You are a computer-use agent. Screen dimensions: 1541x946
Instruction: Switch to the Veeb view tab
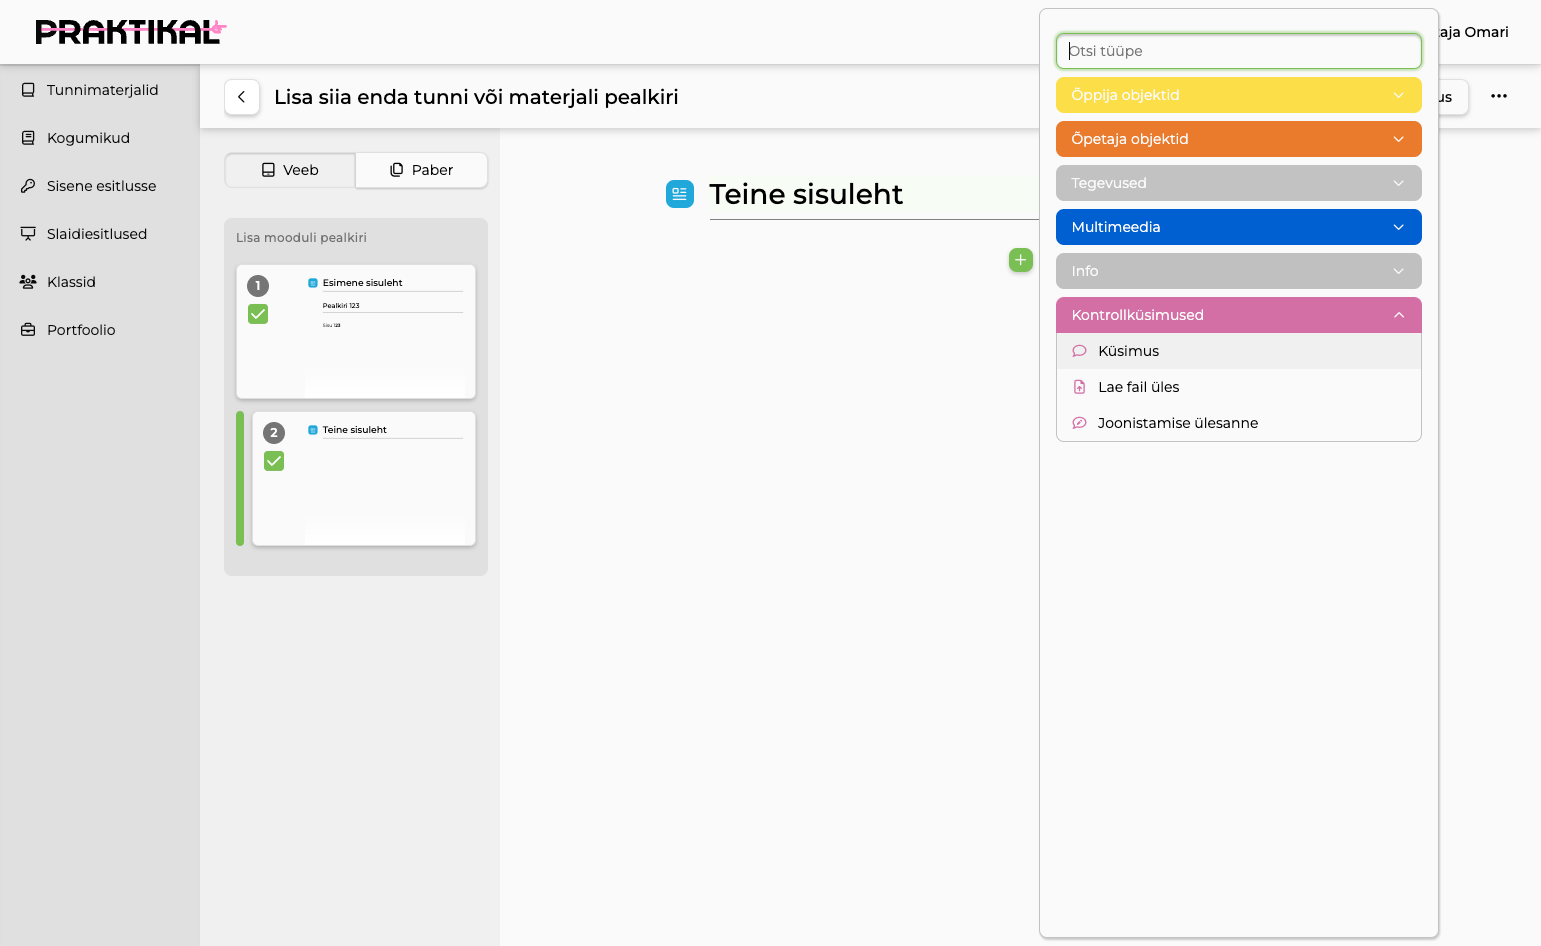290,170
